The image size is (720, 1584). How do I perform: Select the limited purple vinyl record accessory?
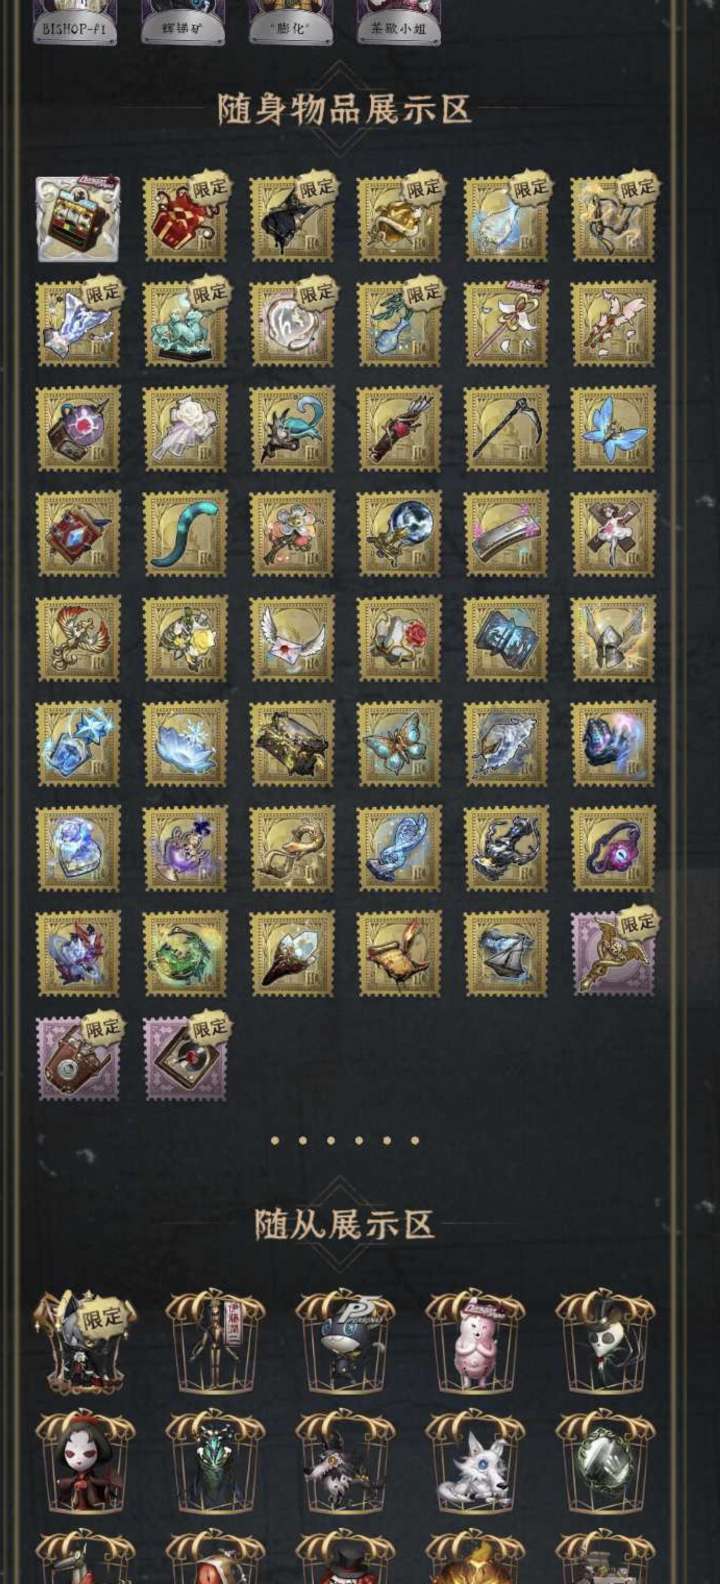tap(185, 1059)
